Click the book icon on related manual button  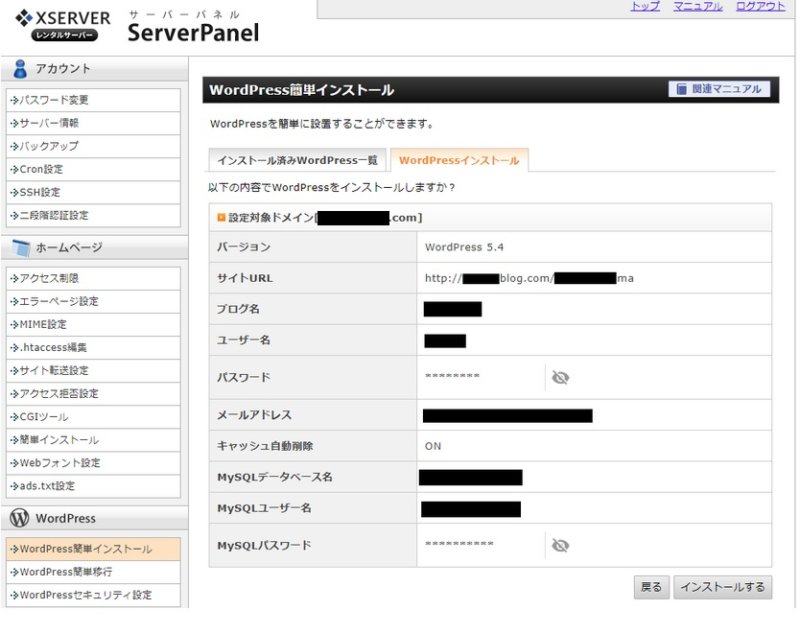pos(681,89)
